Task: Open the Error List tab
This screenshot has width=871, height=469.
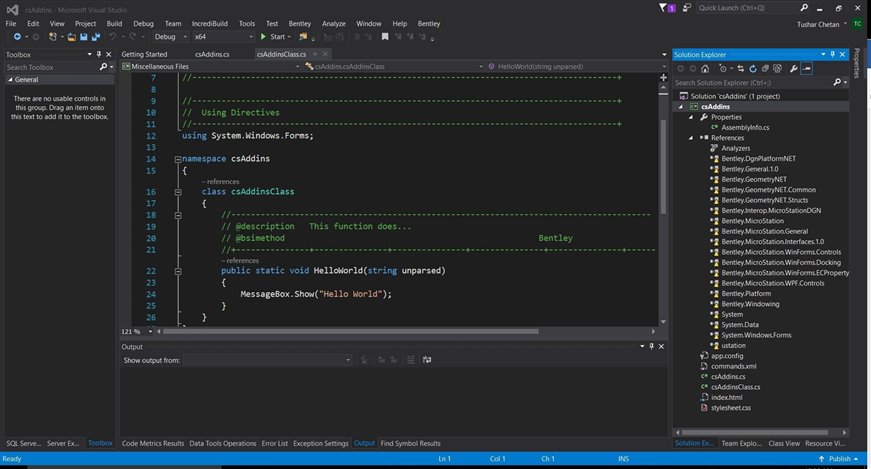Action: click(274, 443)
